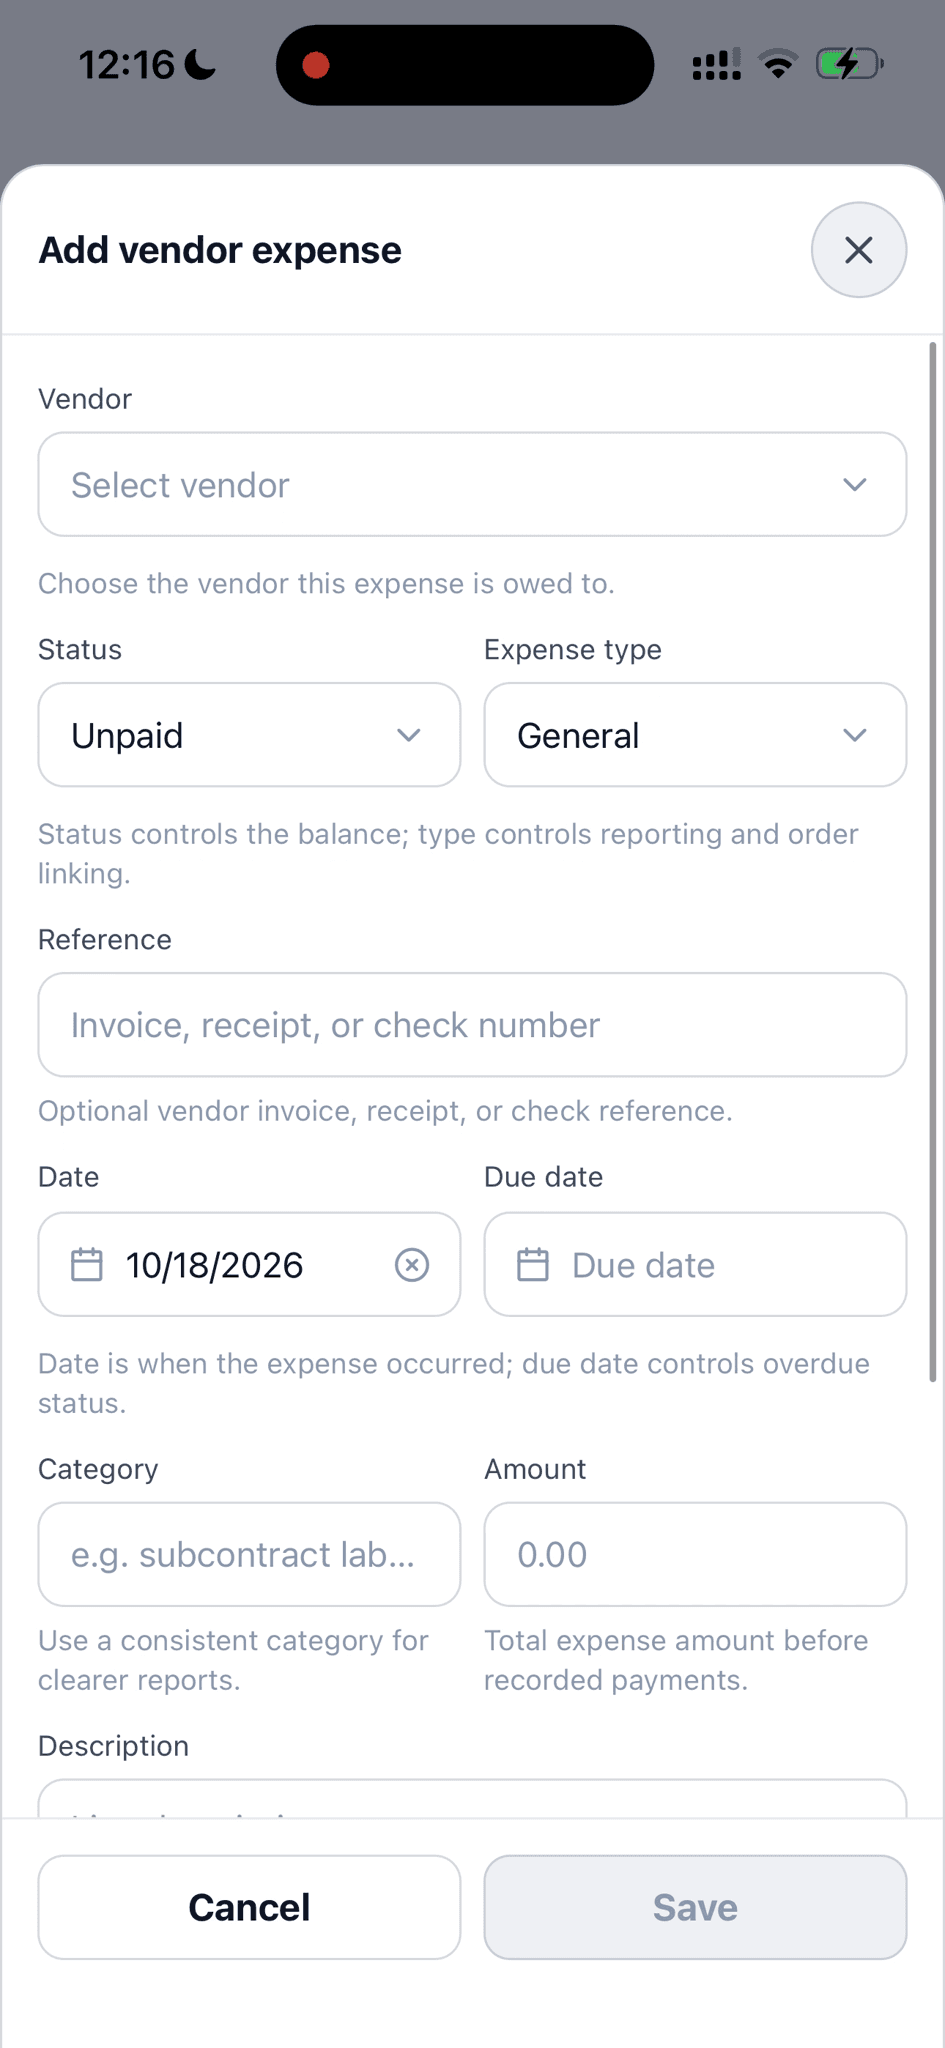Open the Select vendor dropdown
Screen dimensions: 945x2048
click(472, 485)
